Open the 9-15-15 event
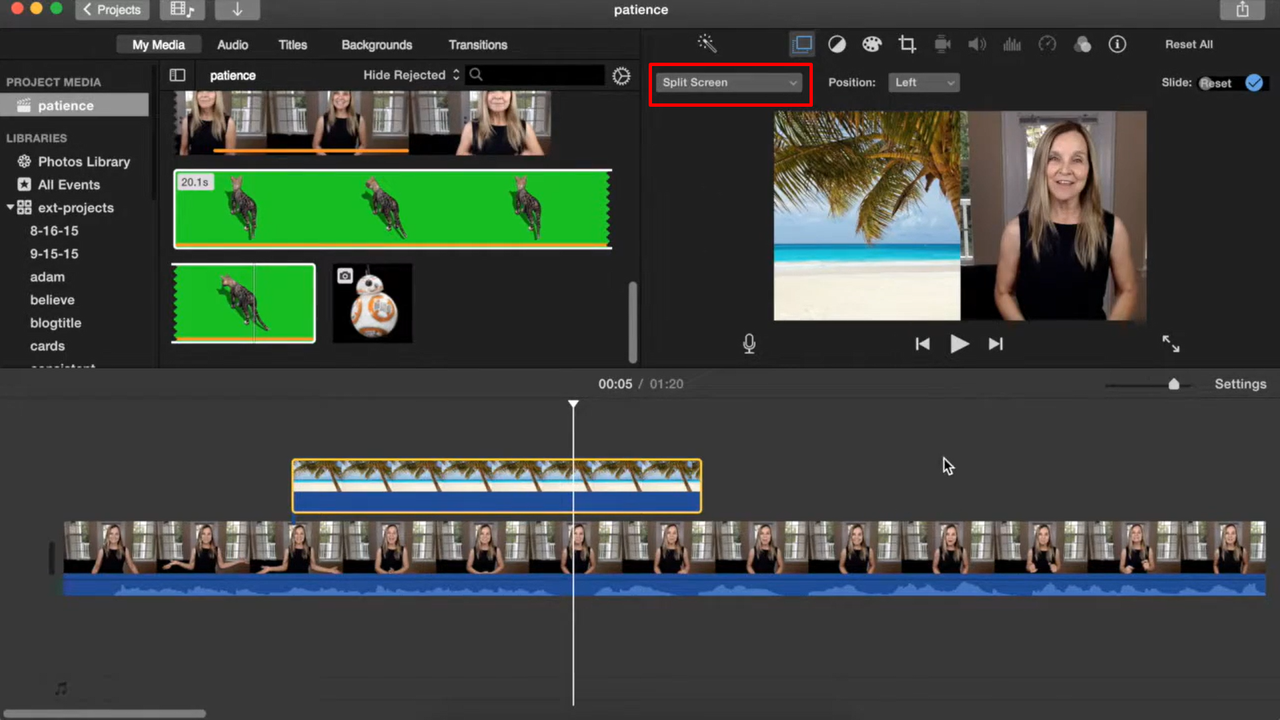This screenshot has height=720, width=1280. click(54, 254)
